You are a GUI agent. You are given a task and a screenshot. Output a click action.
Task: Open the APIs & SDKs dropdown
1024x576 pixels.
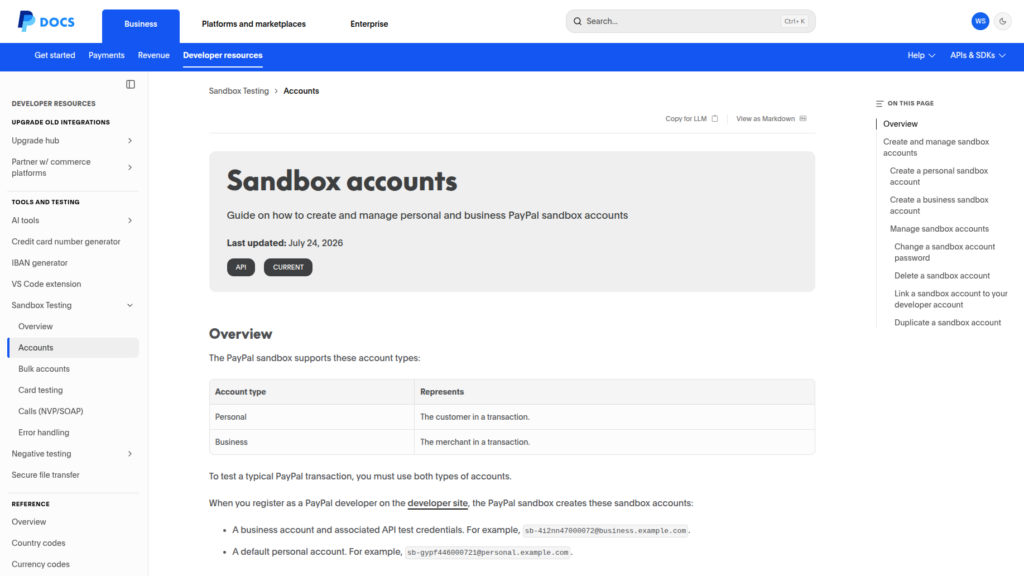tap(978, 56)
